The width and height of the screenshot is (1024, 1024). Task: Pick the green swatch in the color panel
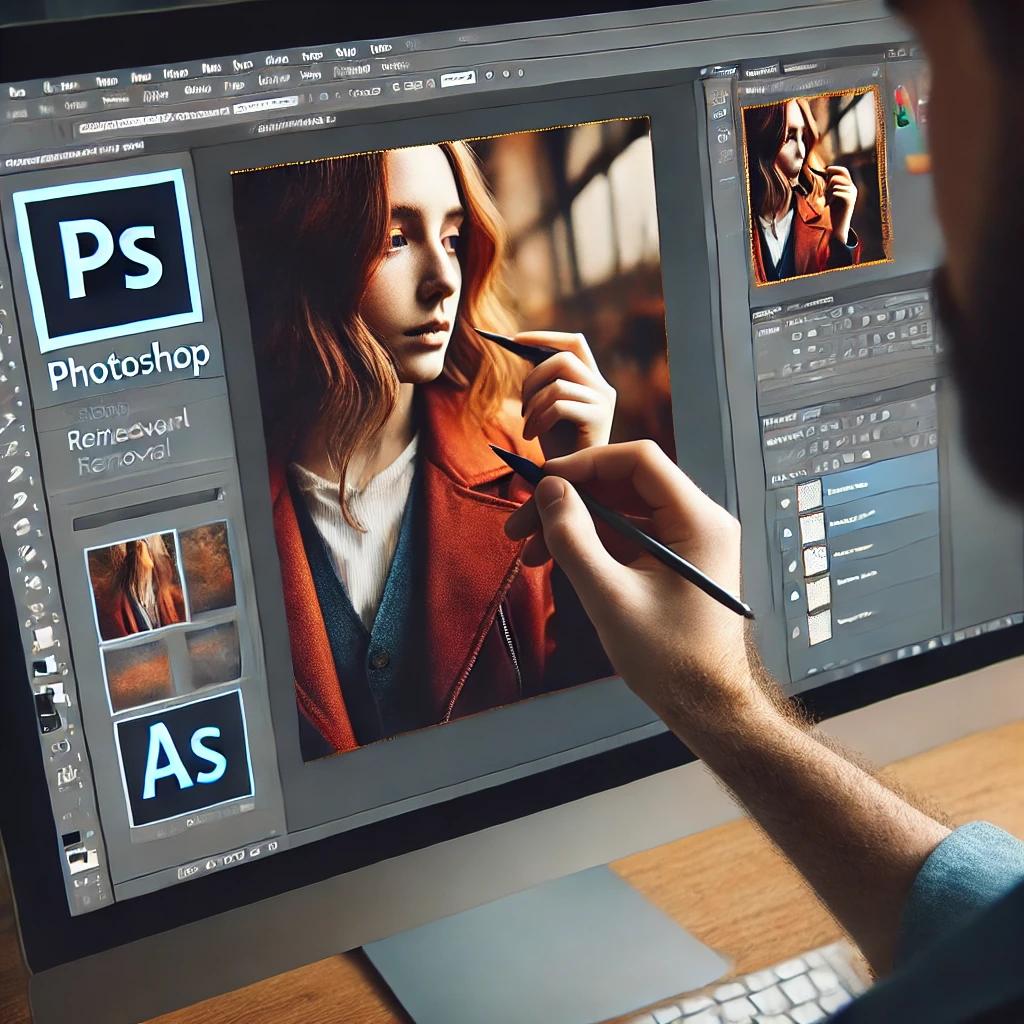(903, 118)
